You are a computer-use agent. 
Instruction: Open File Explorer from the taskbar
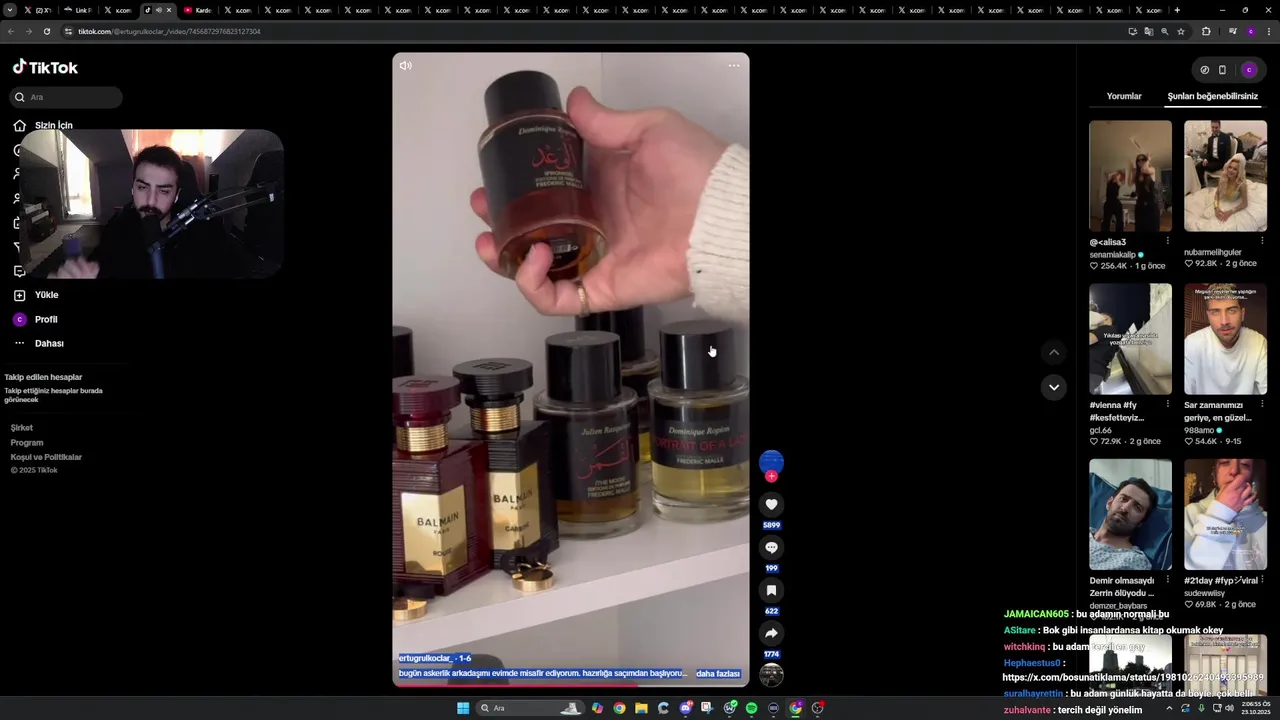point(641,708)
